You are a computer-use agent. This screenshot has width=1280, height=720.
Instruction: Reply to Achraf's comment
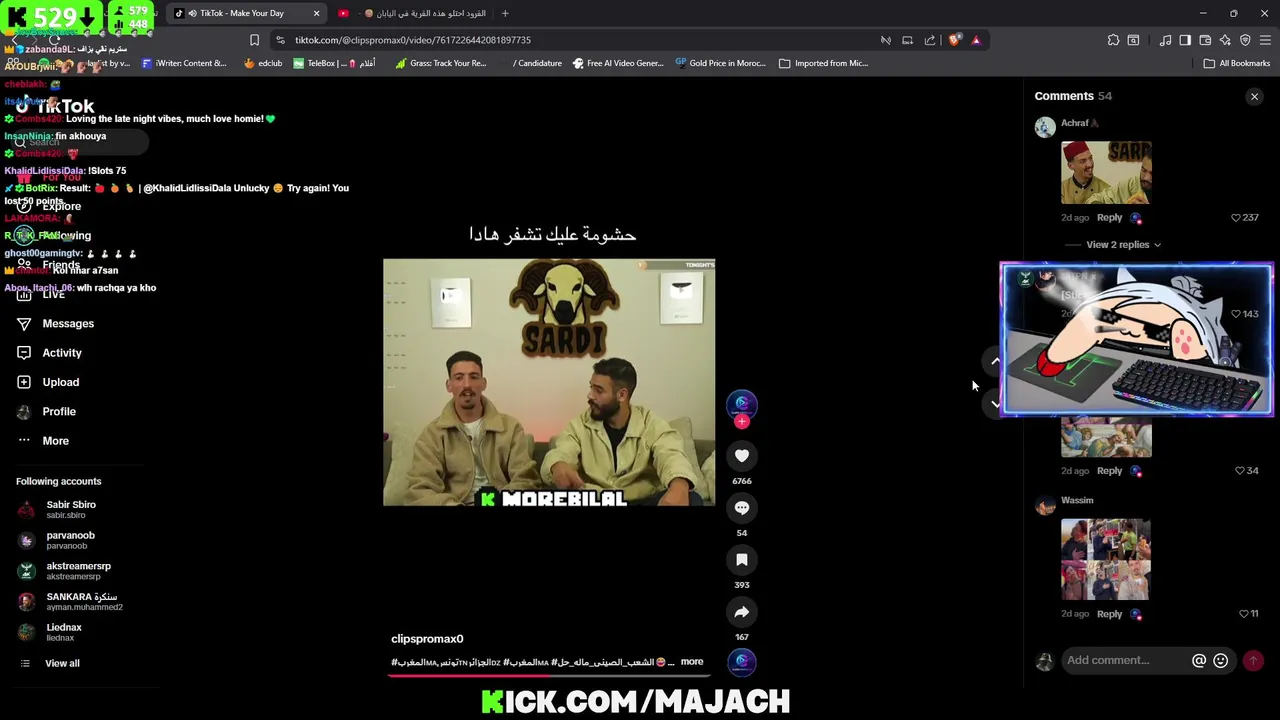pos(1109,217)
